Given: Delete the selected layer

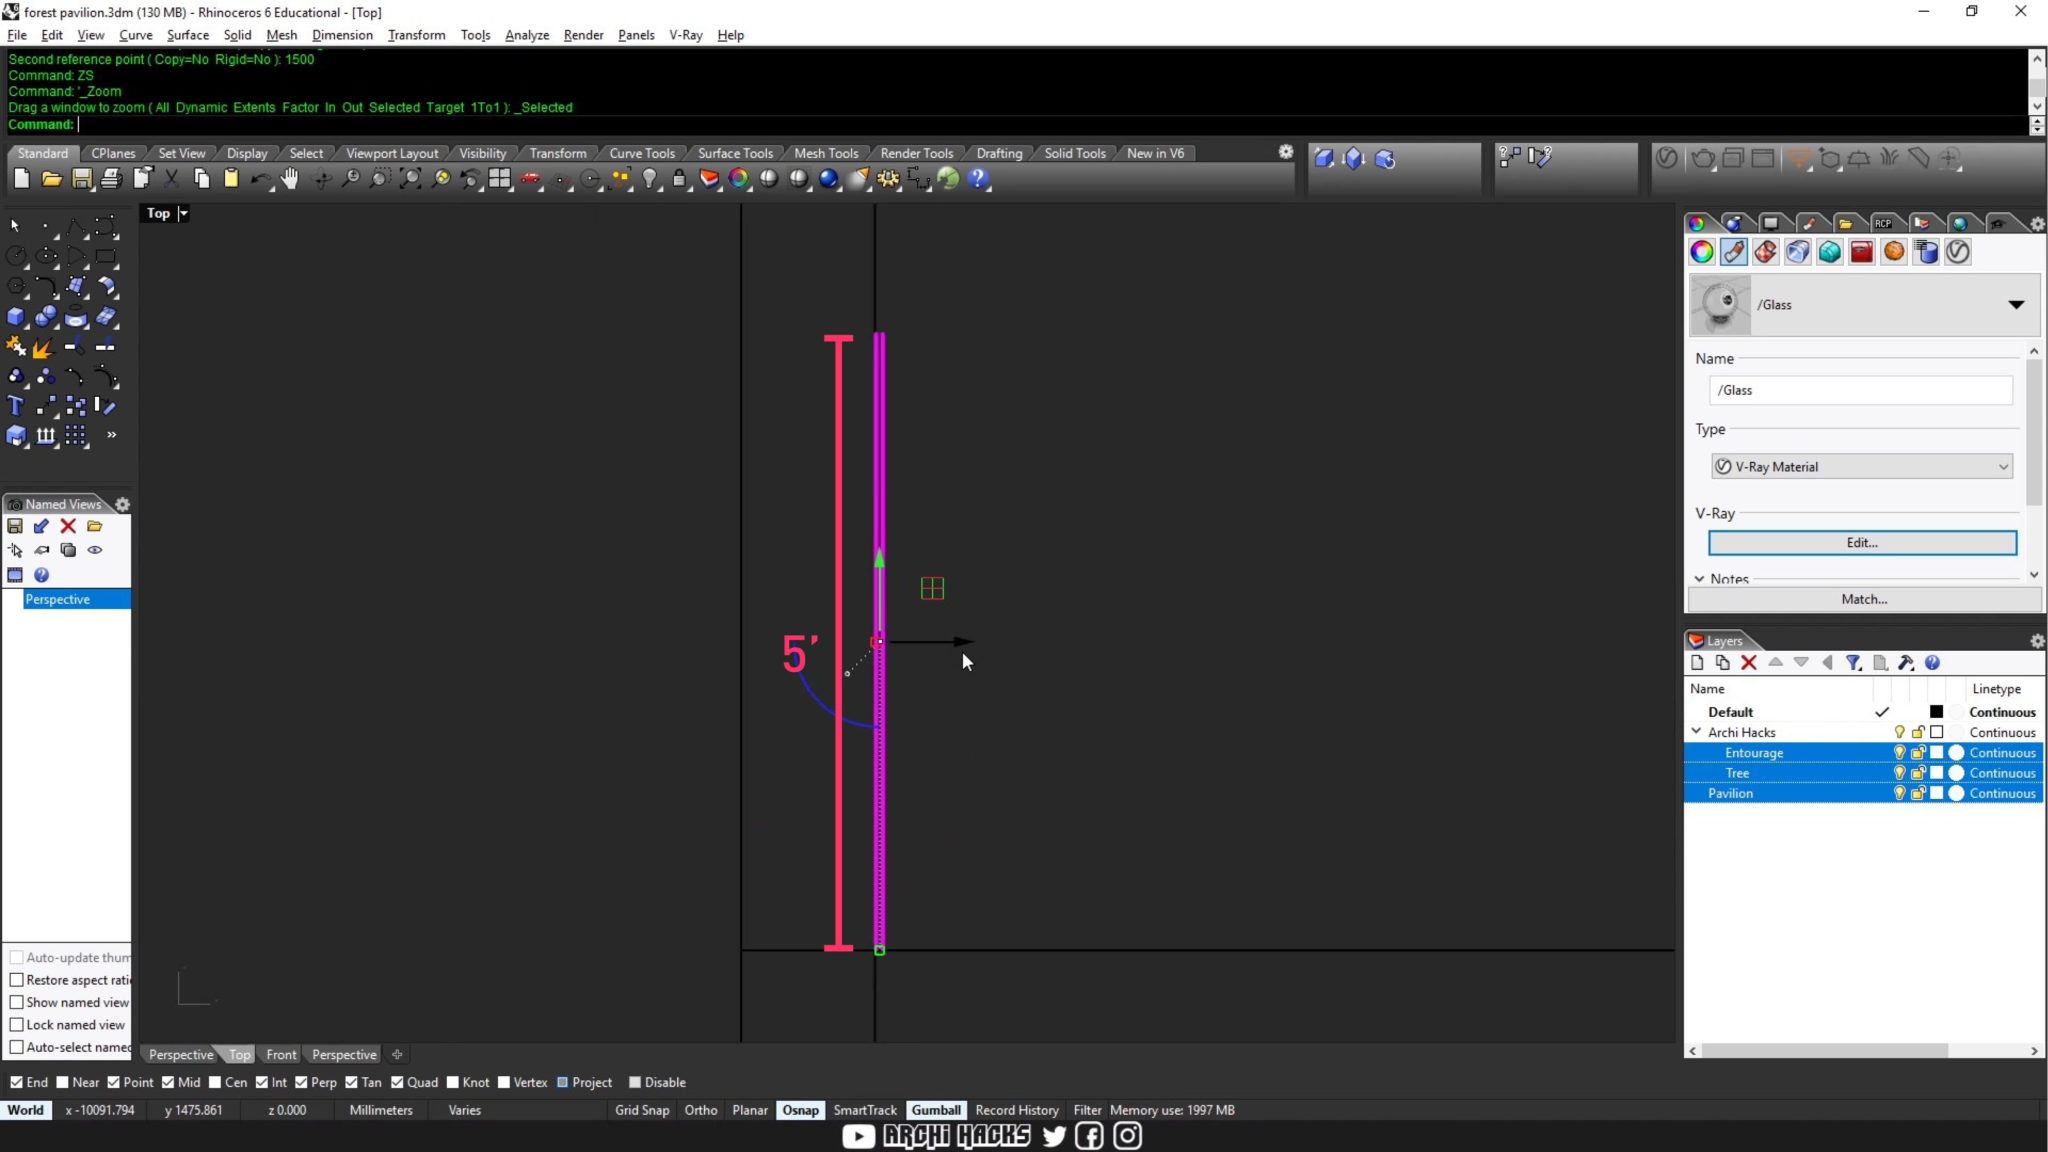Looking at the screenshot, I should pos(1749,663).
